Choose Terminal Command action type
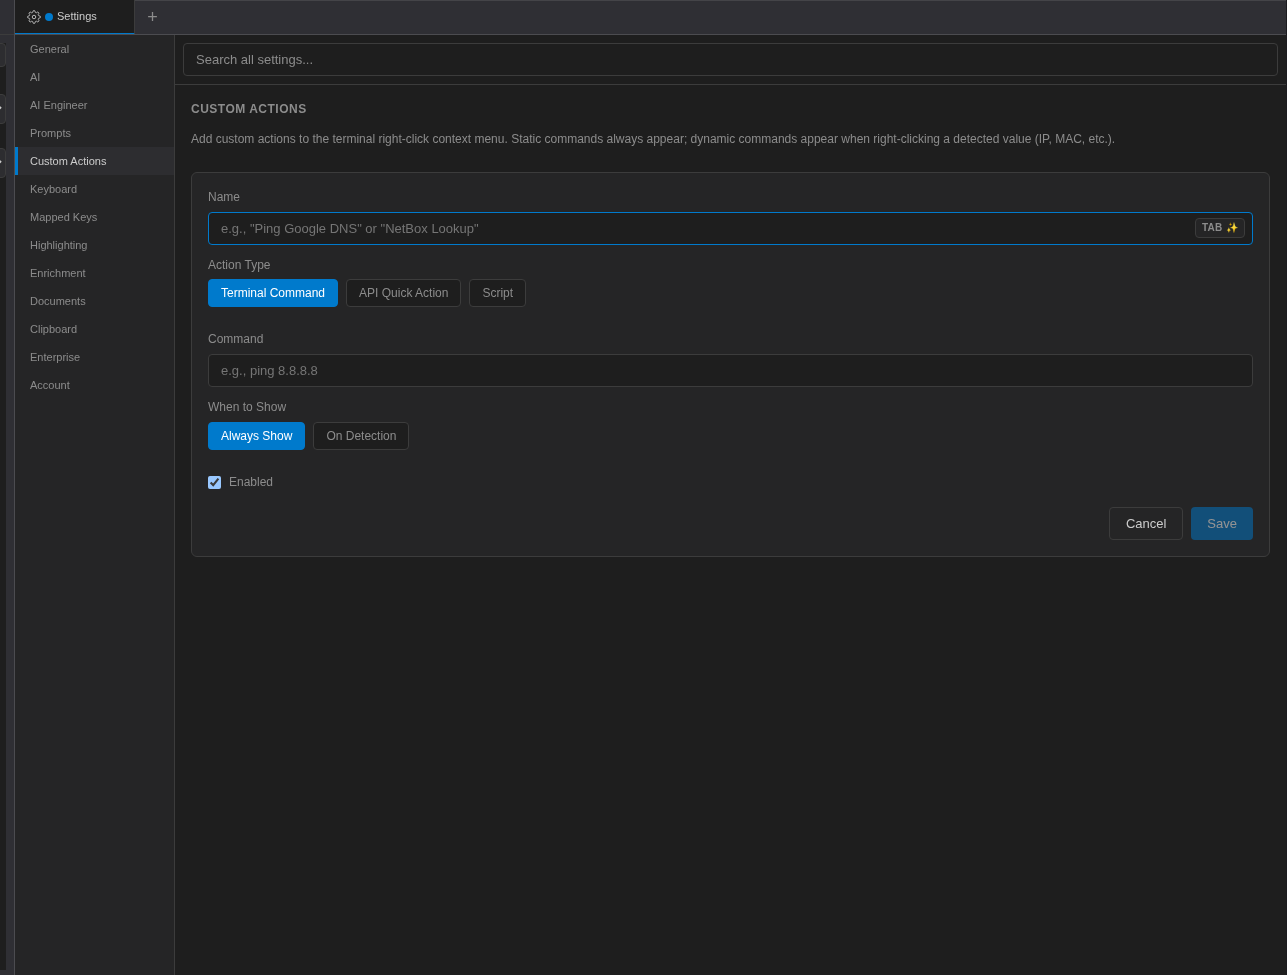The image size is (1287, 975). click(273, 293)
